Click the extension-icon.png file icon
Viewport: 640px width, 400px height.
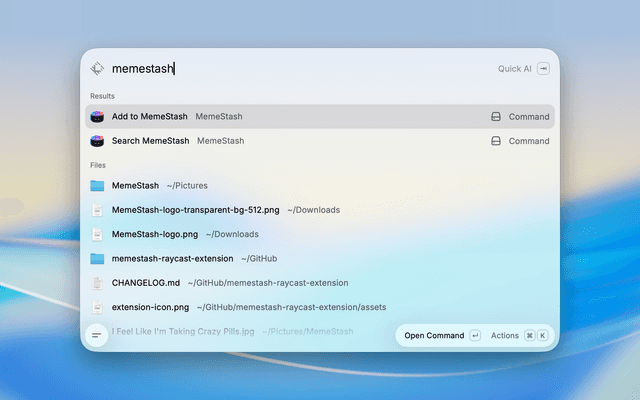97,307
